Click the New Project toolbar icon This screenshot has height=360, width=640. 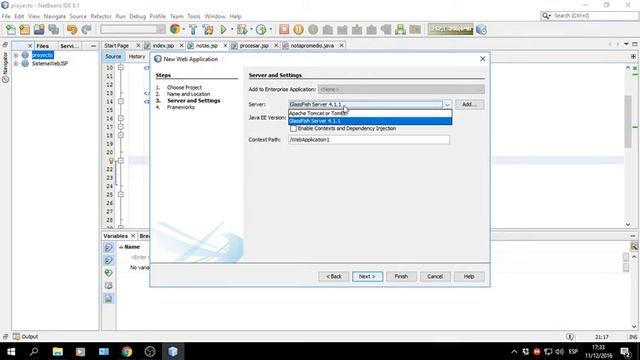coord(24,29)
